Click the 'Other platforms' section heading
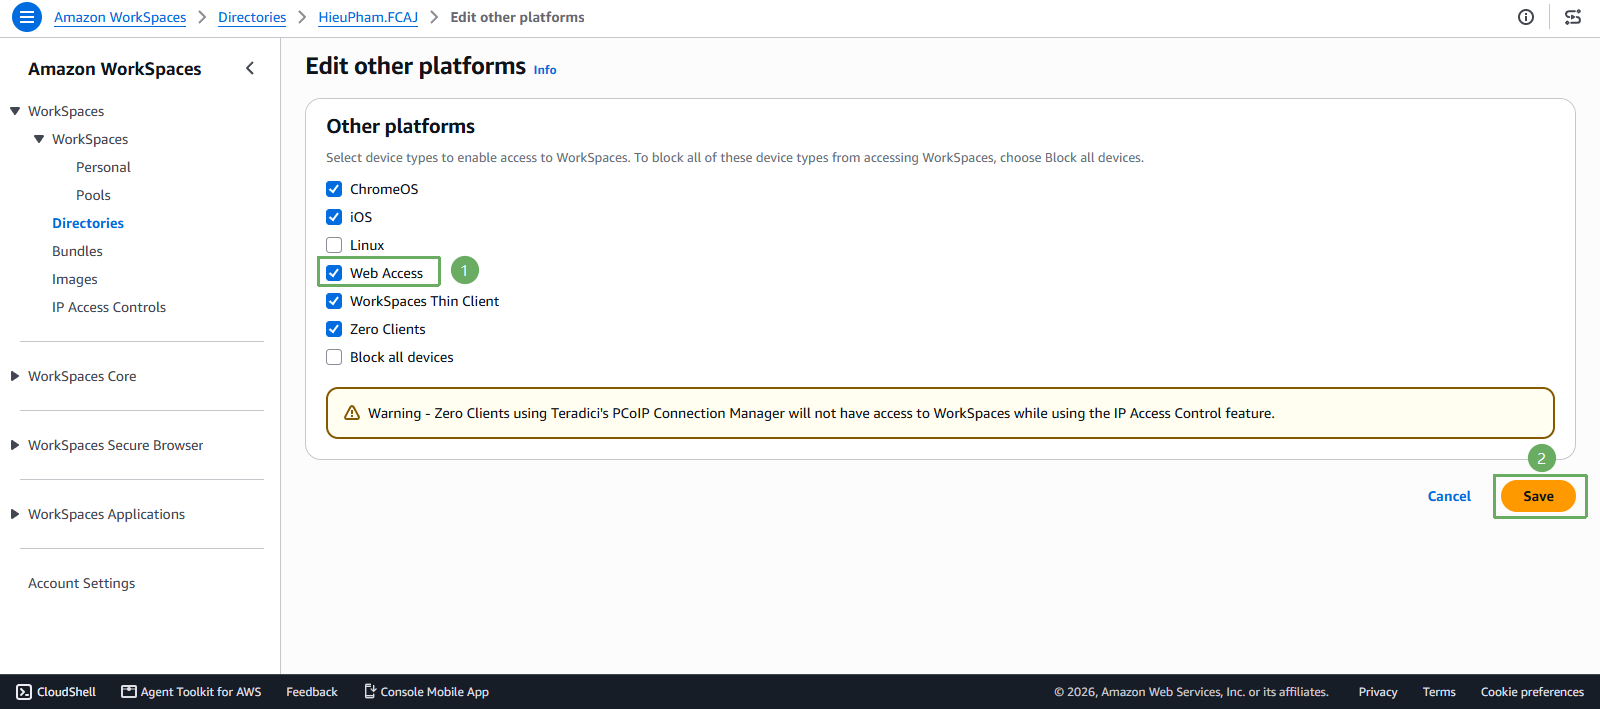The image size is (1600, 709). tap(401, 126)
